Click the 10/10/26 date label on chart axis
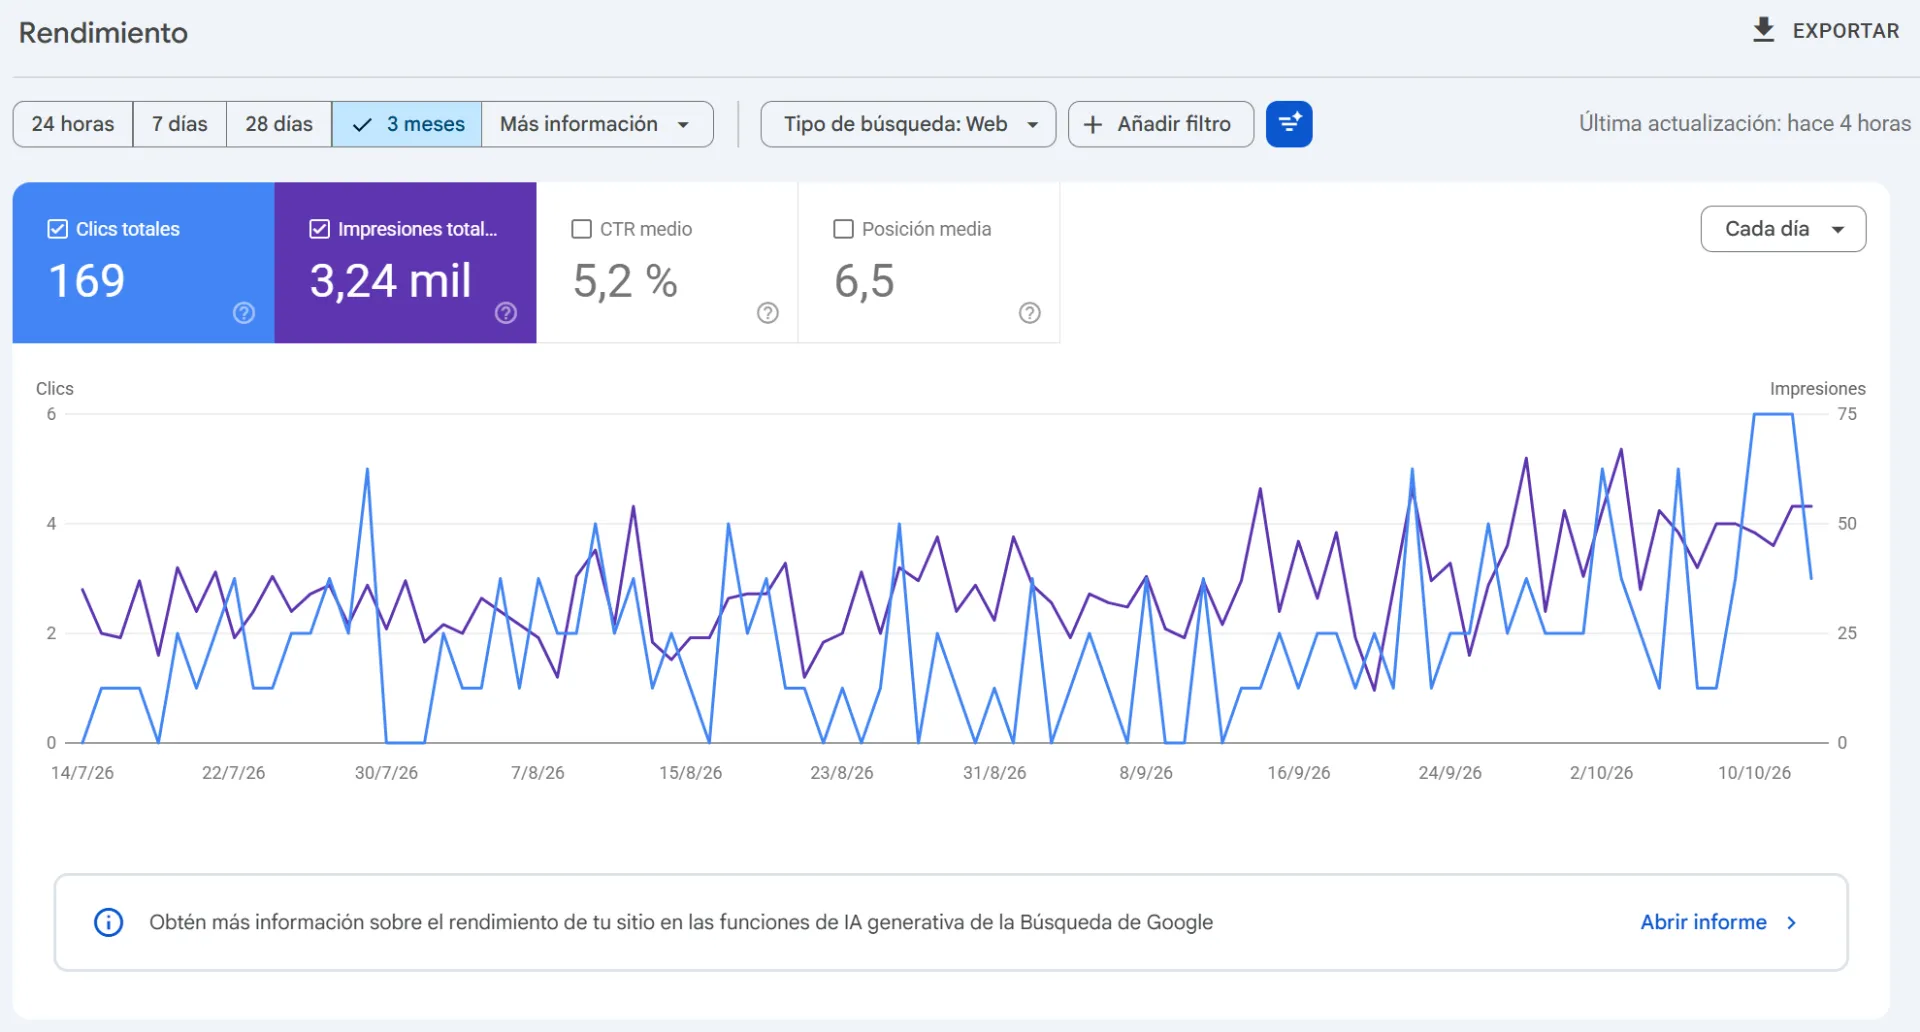The height and width of the screenshot is (1032, 1920). 1755,773
